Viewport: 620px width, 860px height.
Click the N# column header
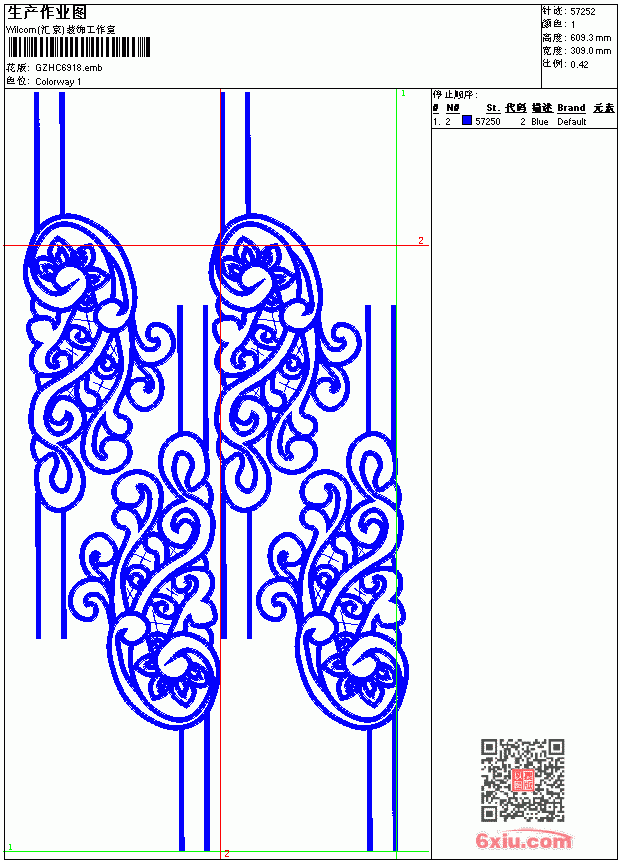pyautogui.click(x=452, y=108)
